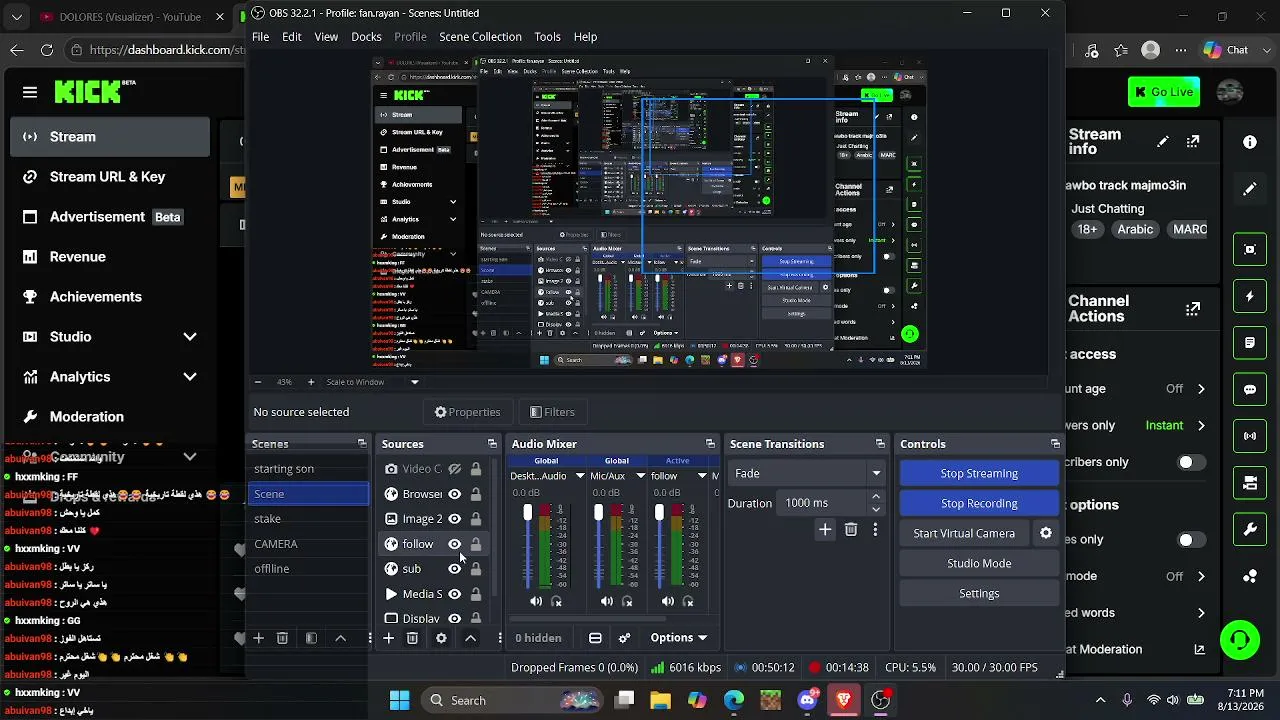1280x720 pixels.
Task: Mute the Mic/Aux speaker icon
Action: (x=607, y=601)
